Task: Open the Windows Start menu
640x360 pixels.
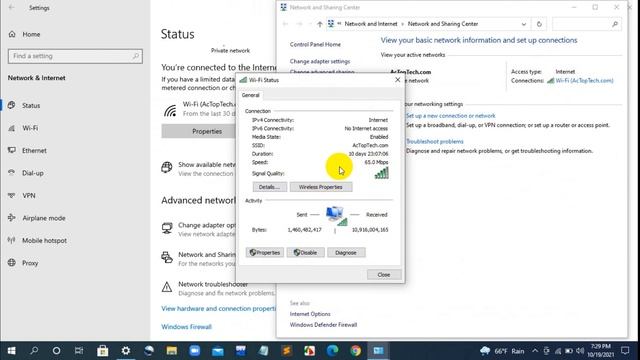Action: [x=11, y=351]
